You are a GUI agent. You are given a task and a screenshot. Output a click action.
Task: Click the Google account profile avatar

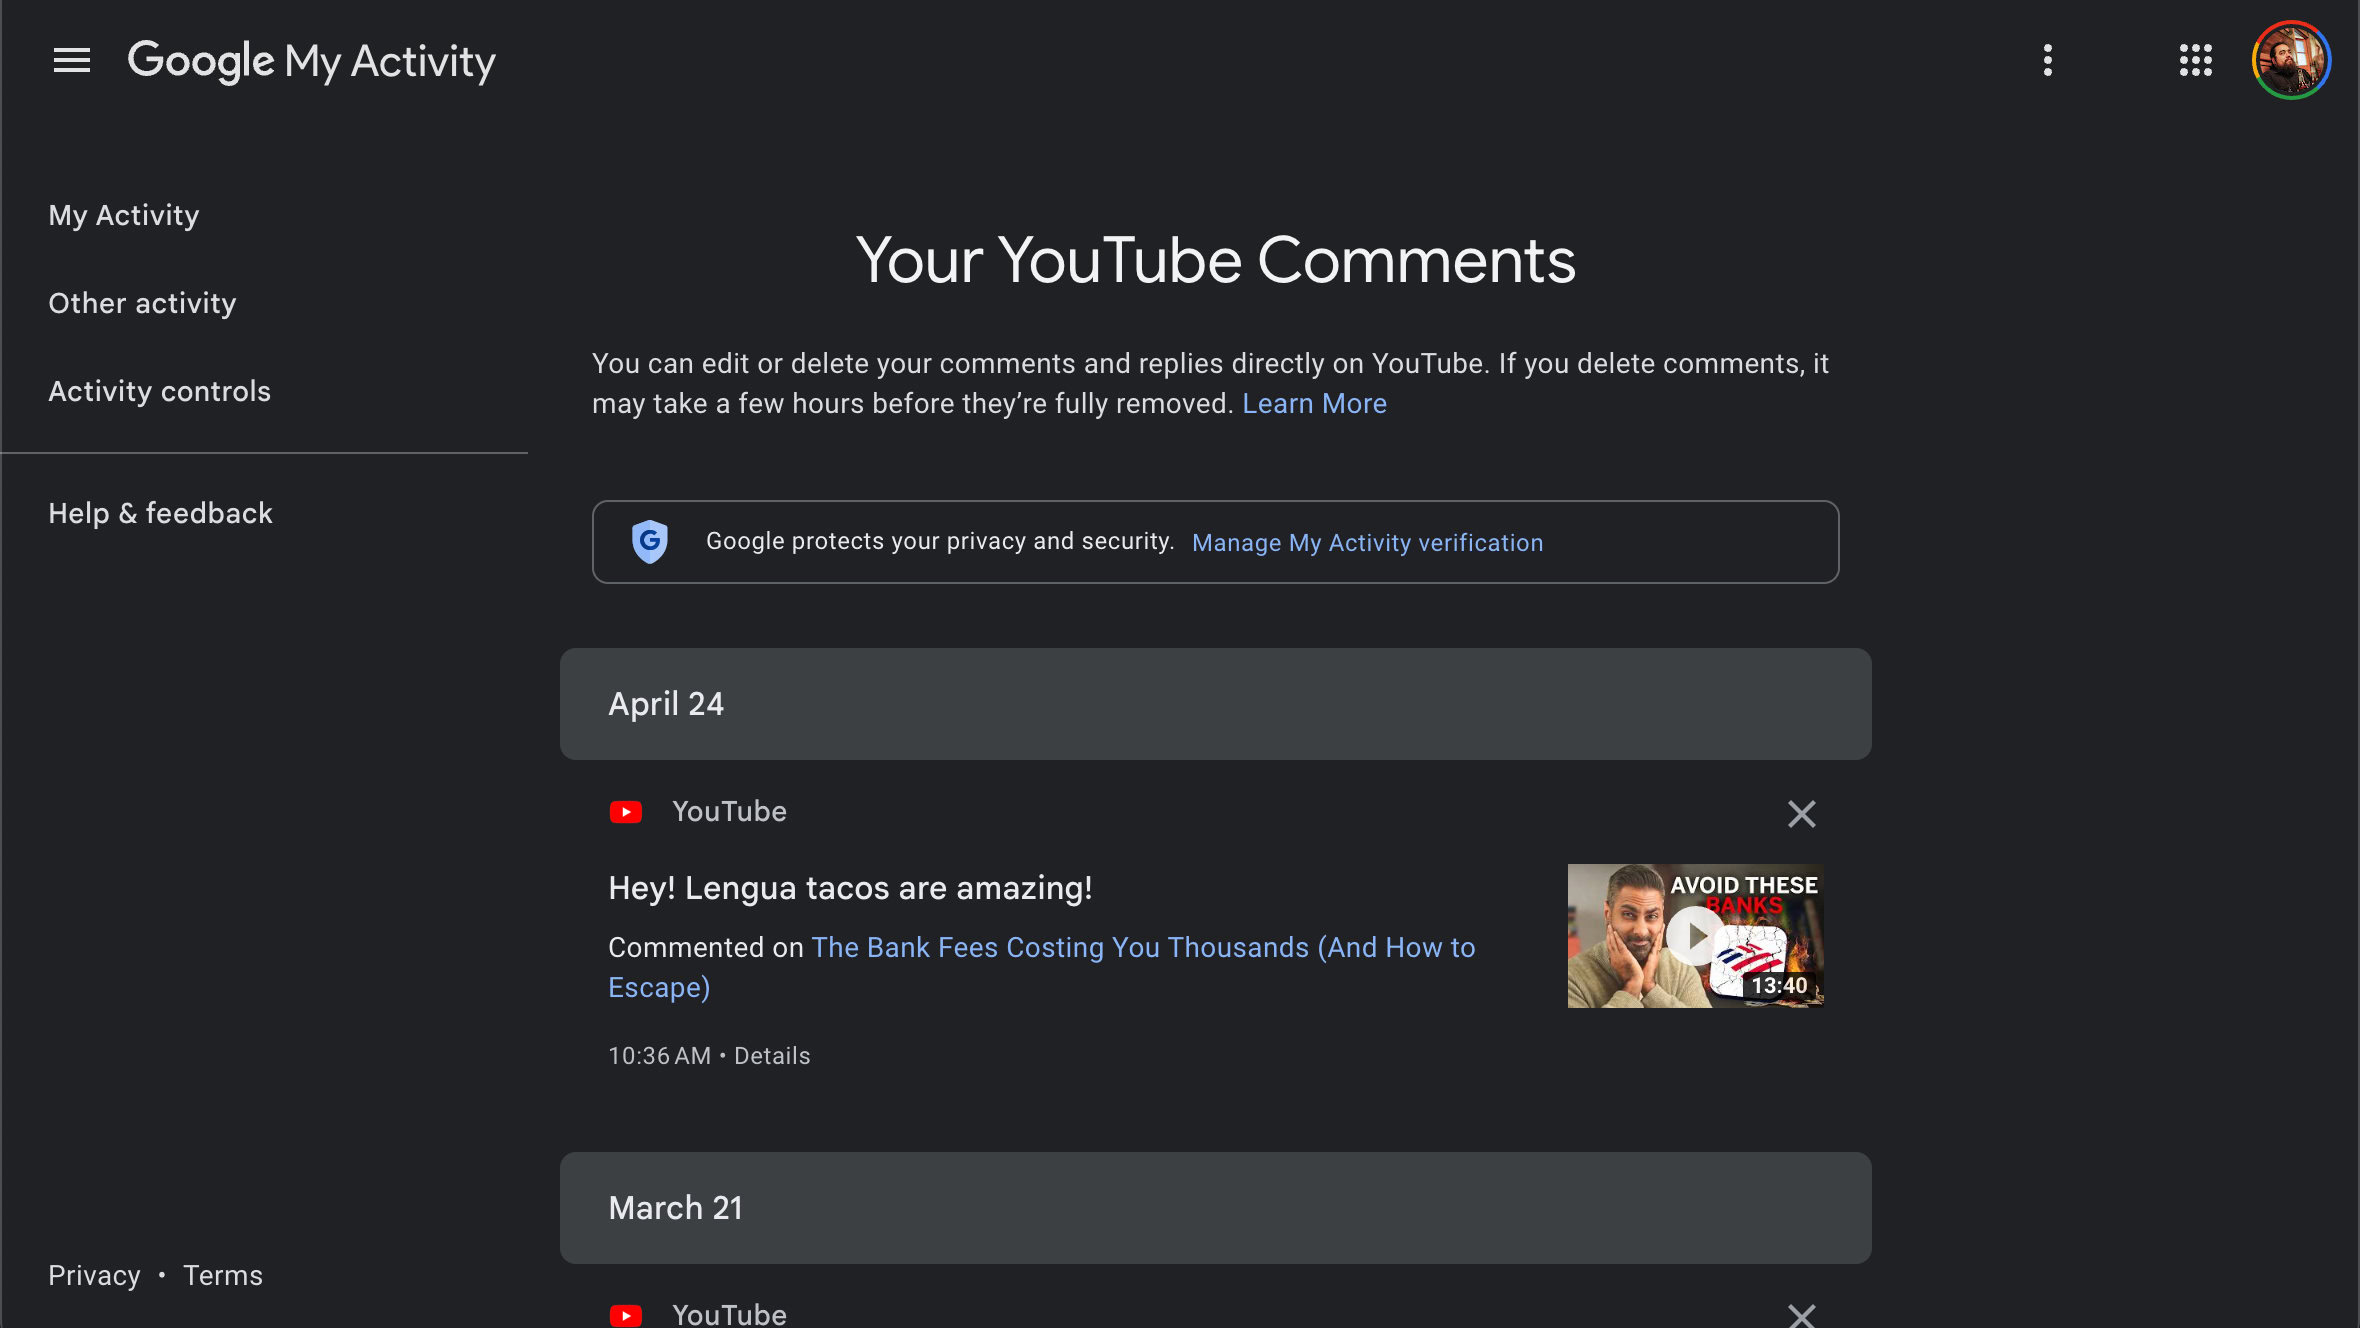(x=2291, y=61)
